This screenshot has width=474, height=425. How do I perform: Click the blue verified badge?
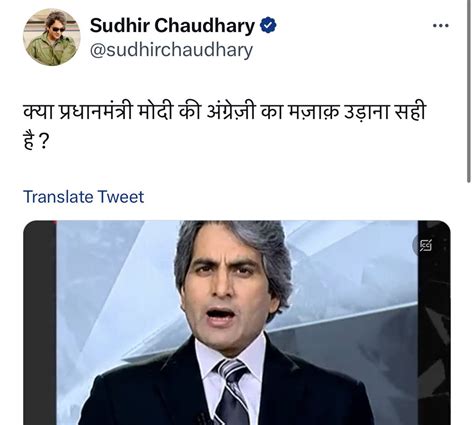(x=268, y=25)
